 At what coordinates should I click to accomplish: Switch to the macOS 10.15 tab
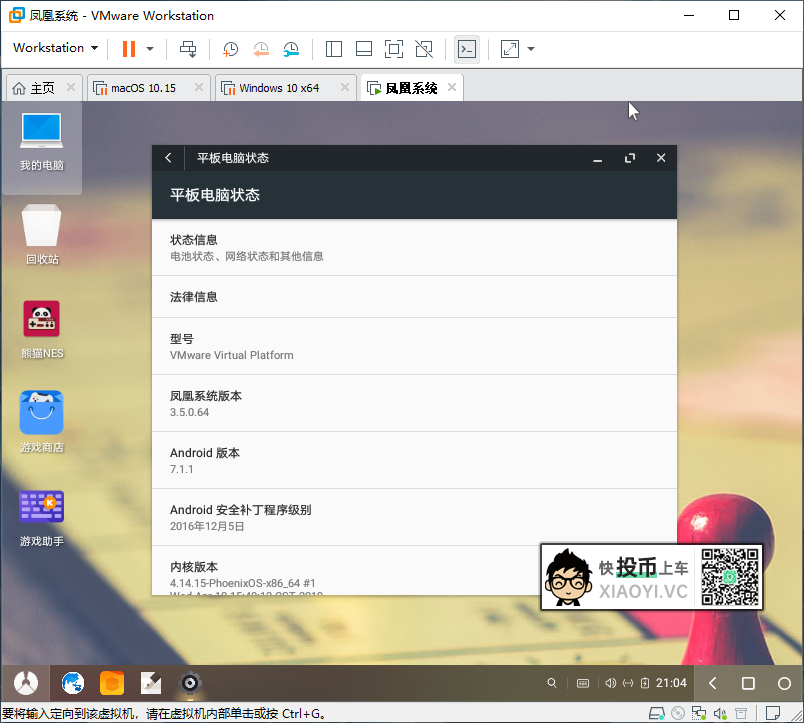pos(143,88)
